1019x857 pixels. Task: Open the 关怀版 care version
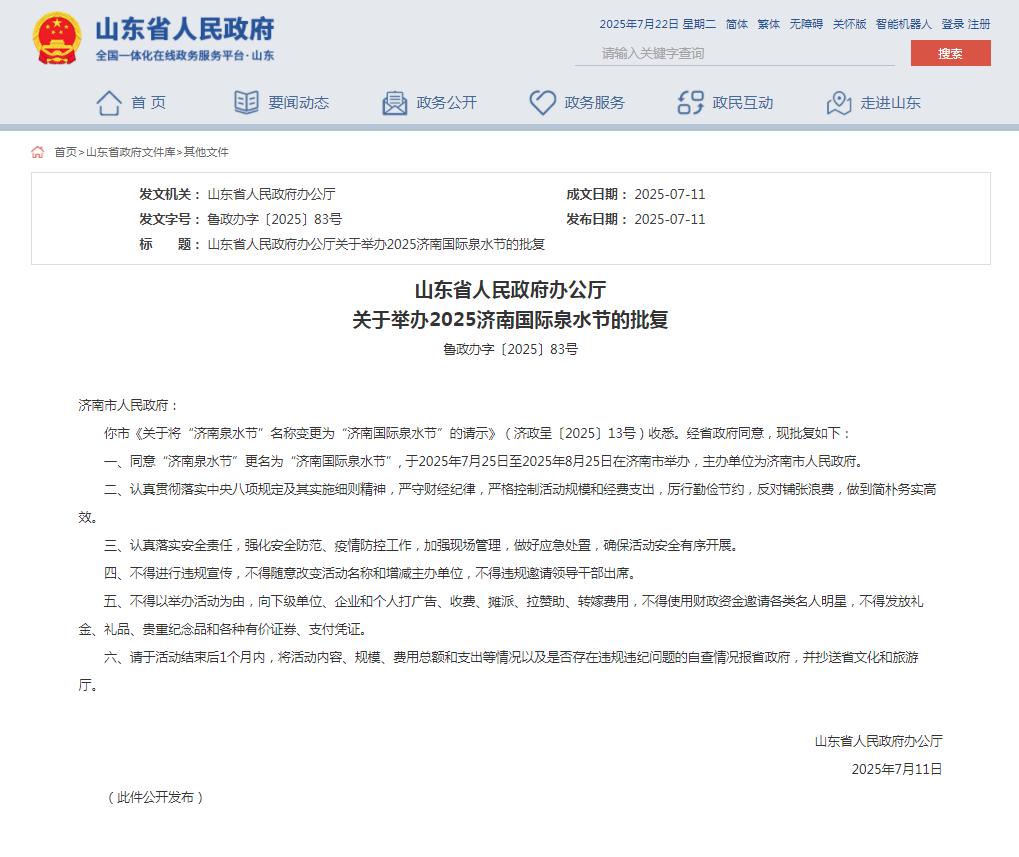[x=849, y=24]
